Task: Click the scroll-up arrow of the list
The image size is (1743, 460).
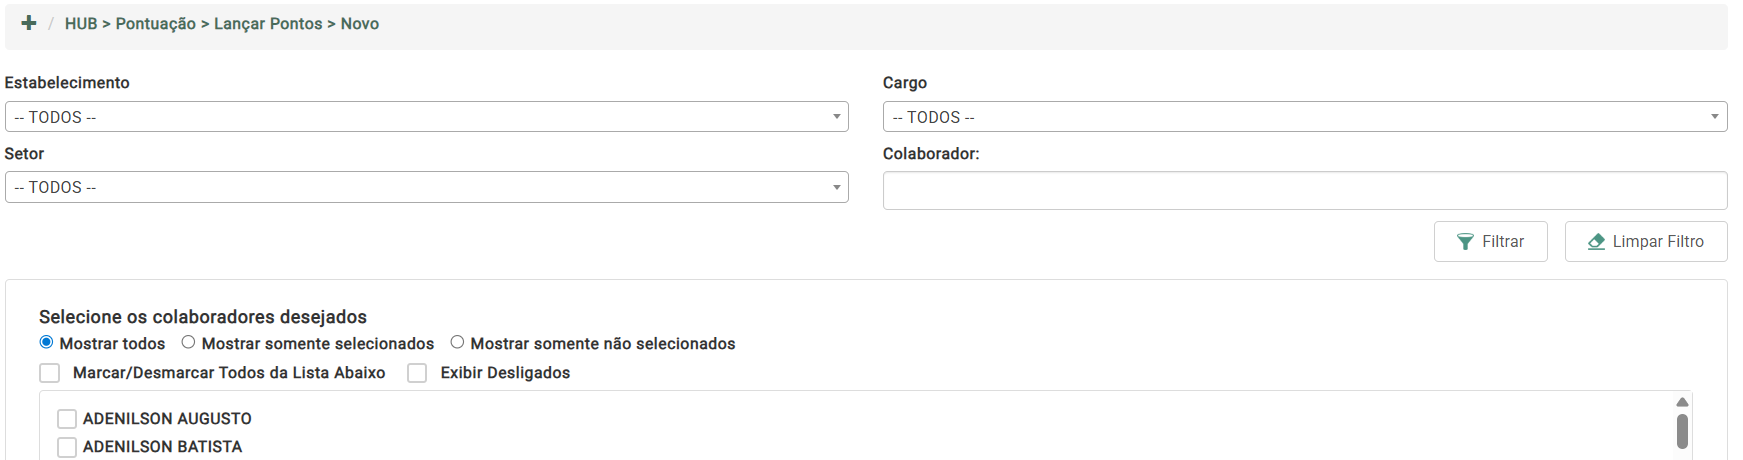Action: pos(1682,402)
